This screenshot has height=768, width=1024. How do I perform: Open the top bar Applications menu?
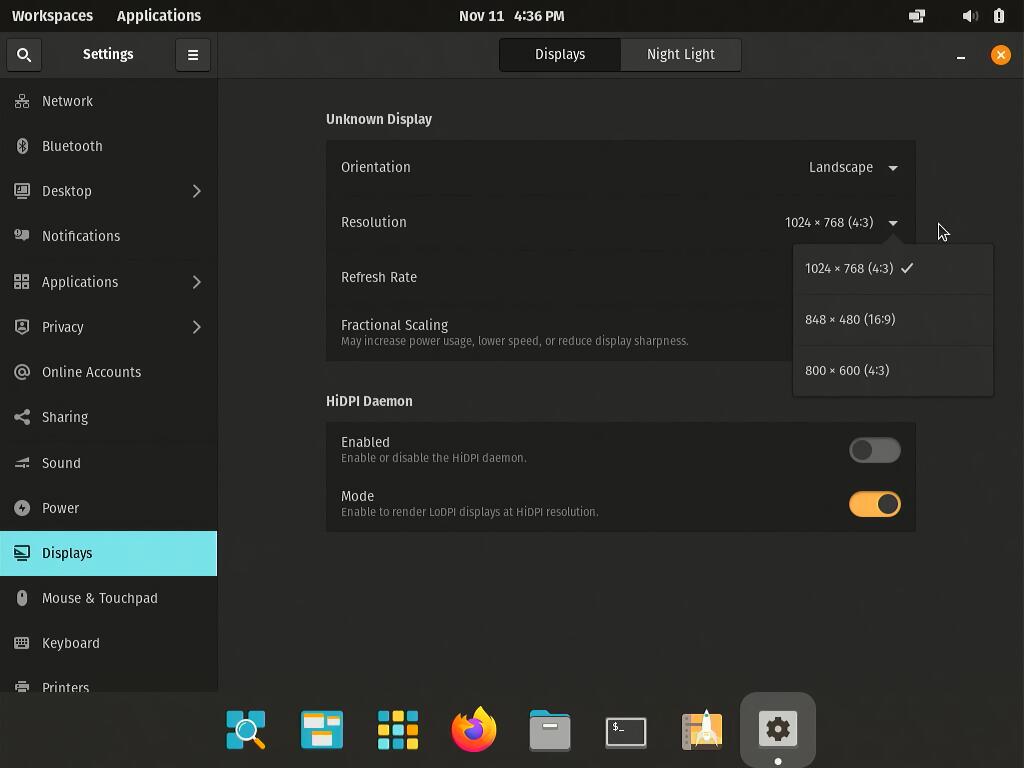(159, 16)
